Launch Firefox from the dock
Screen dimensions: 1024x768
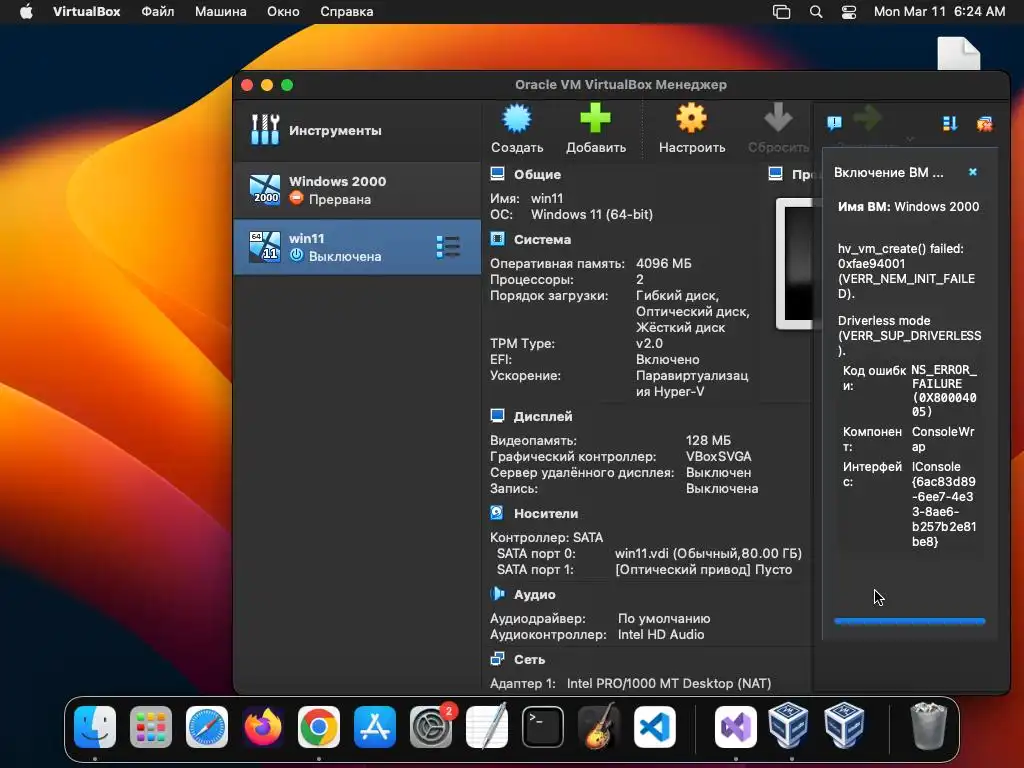click(x=263, y=727)
